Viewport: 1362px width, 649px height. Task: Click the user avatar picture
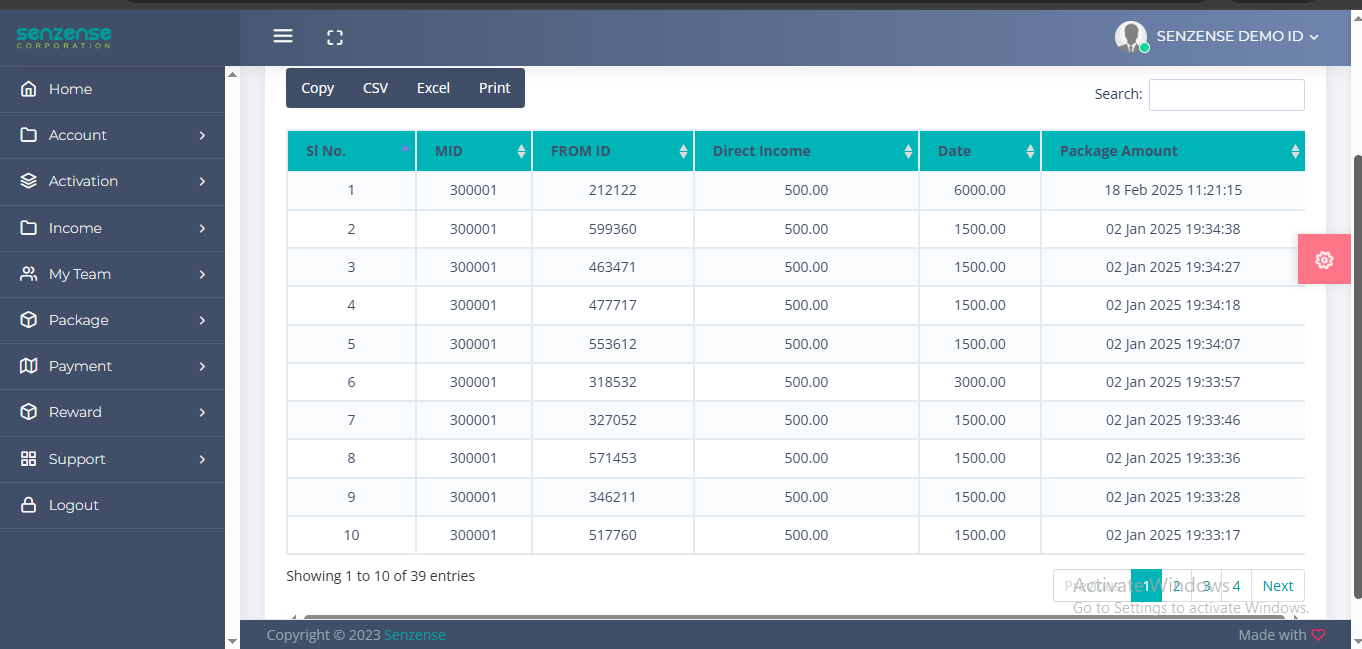pyautogui.click(x=1131, y=37)
